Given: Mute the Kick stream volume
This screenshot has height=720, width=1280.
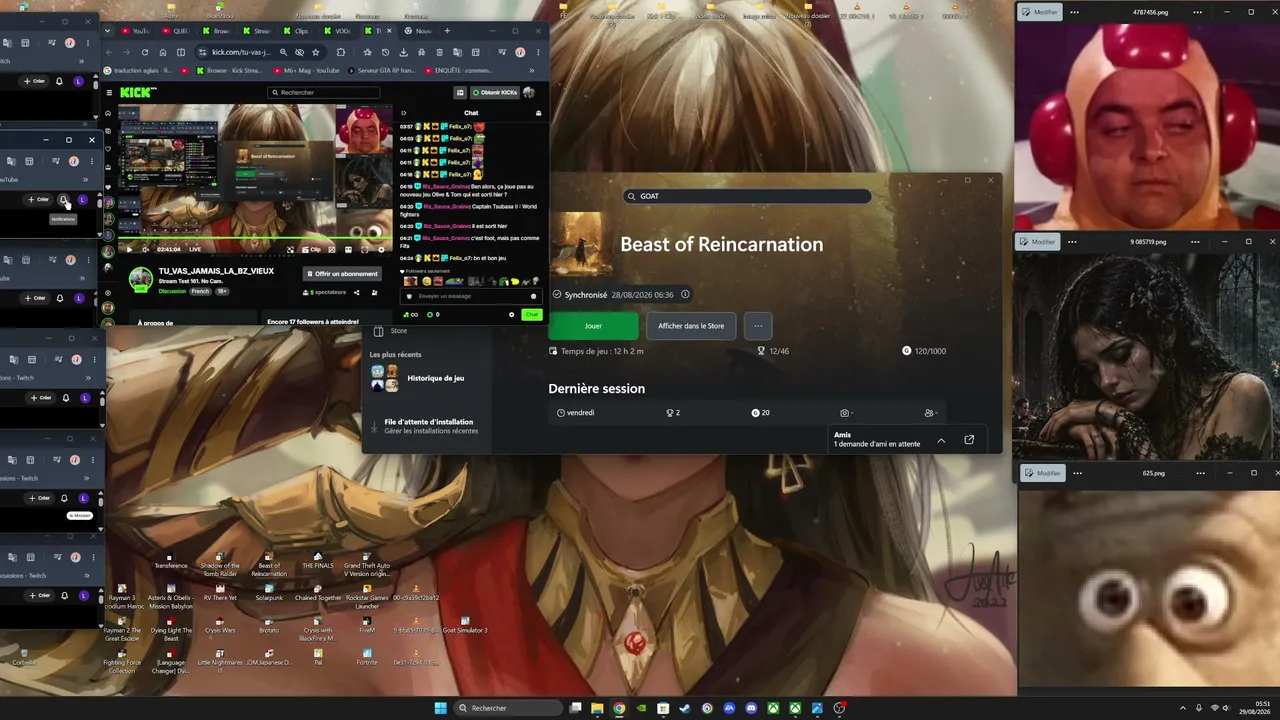Looking at the screenshot, I should [x=145, y=249].
